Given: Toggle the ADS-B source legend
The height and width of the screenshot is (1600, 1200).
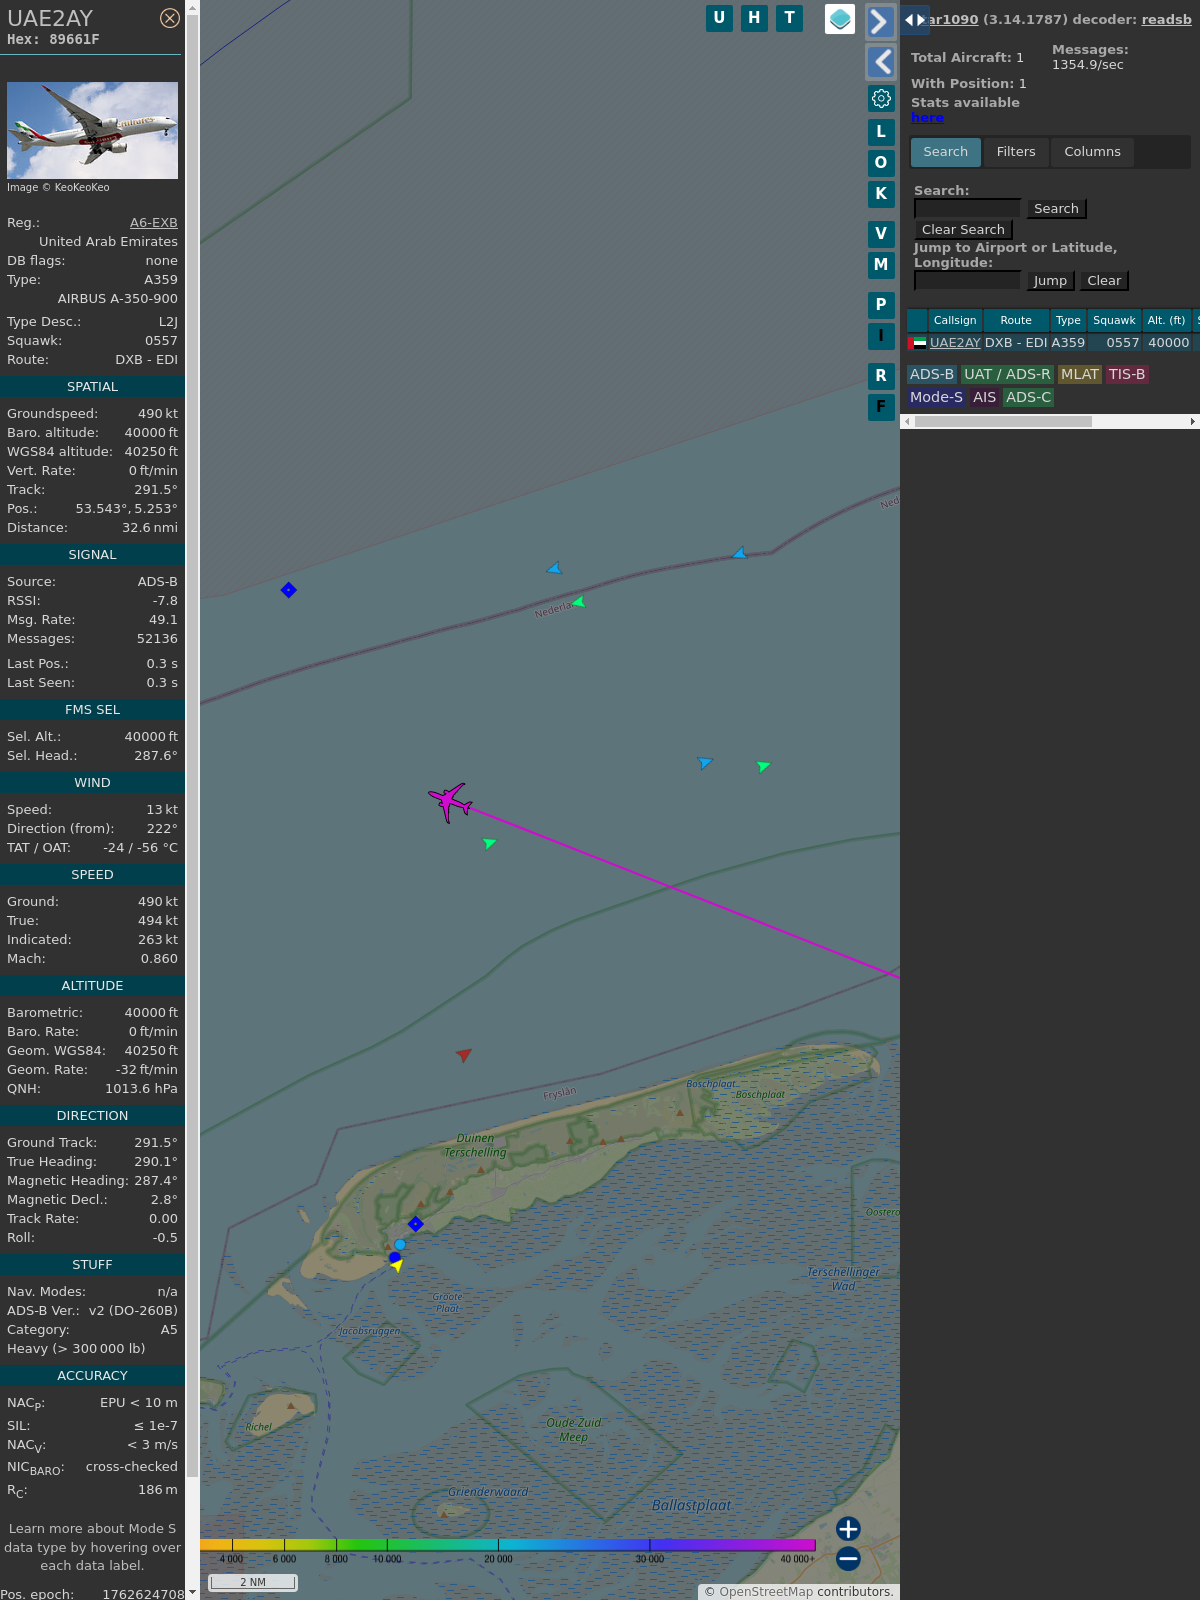Looking at the screenshot, I should pyautogui.click(x=932, y=374).
